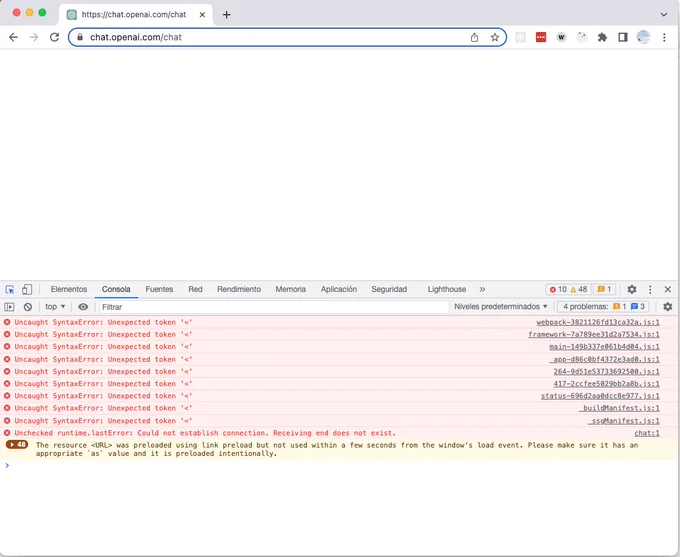
Task: Reload the chat.openai.com page
Action: point(54,37)
